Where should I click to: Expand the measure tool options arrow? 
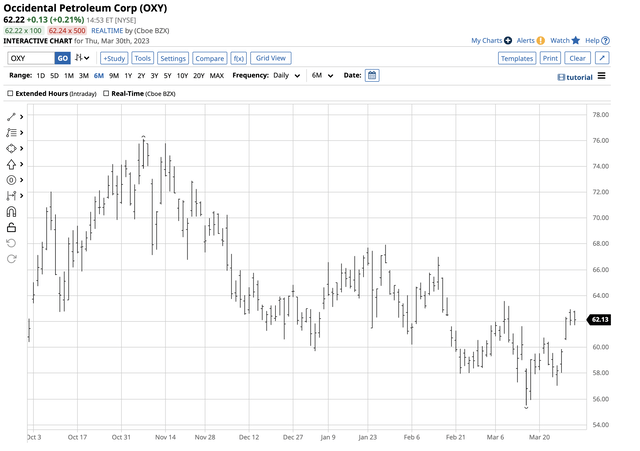(21, 196)
